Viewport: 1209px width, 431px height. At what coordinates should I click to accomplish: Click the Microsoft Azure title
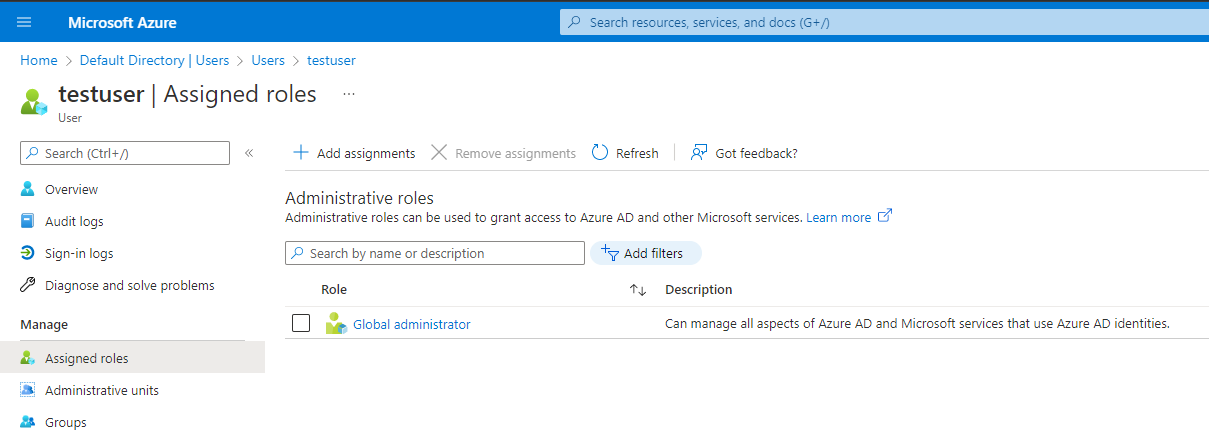point(121,22)
